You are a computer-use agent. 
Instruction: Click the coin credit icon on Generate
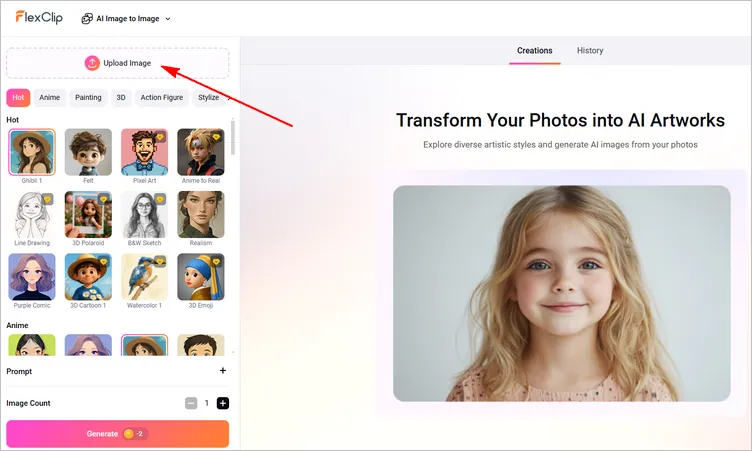tap(128, 434)
